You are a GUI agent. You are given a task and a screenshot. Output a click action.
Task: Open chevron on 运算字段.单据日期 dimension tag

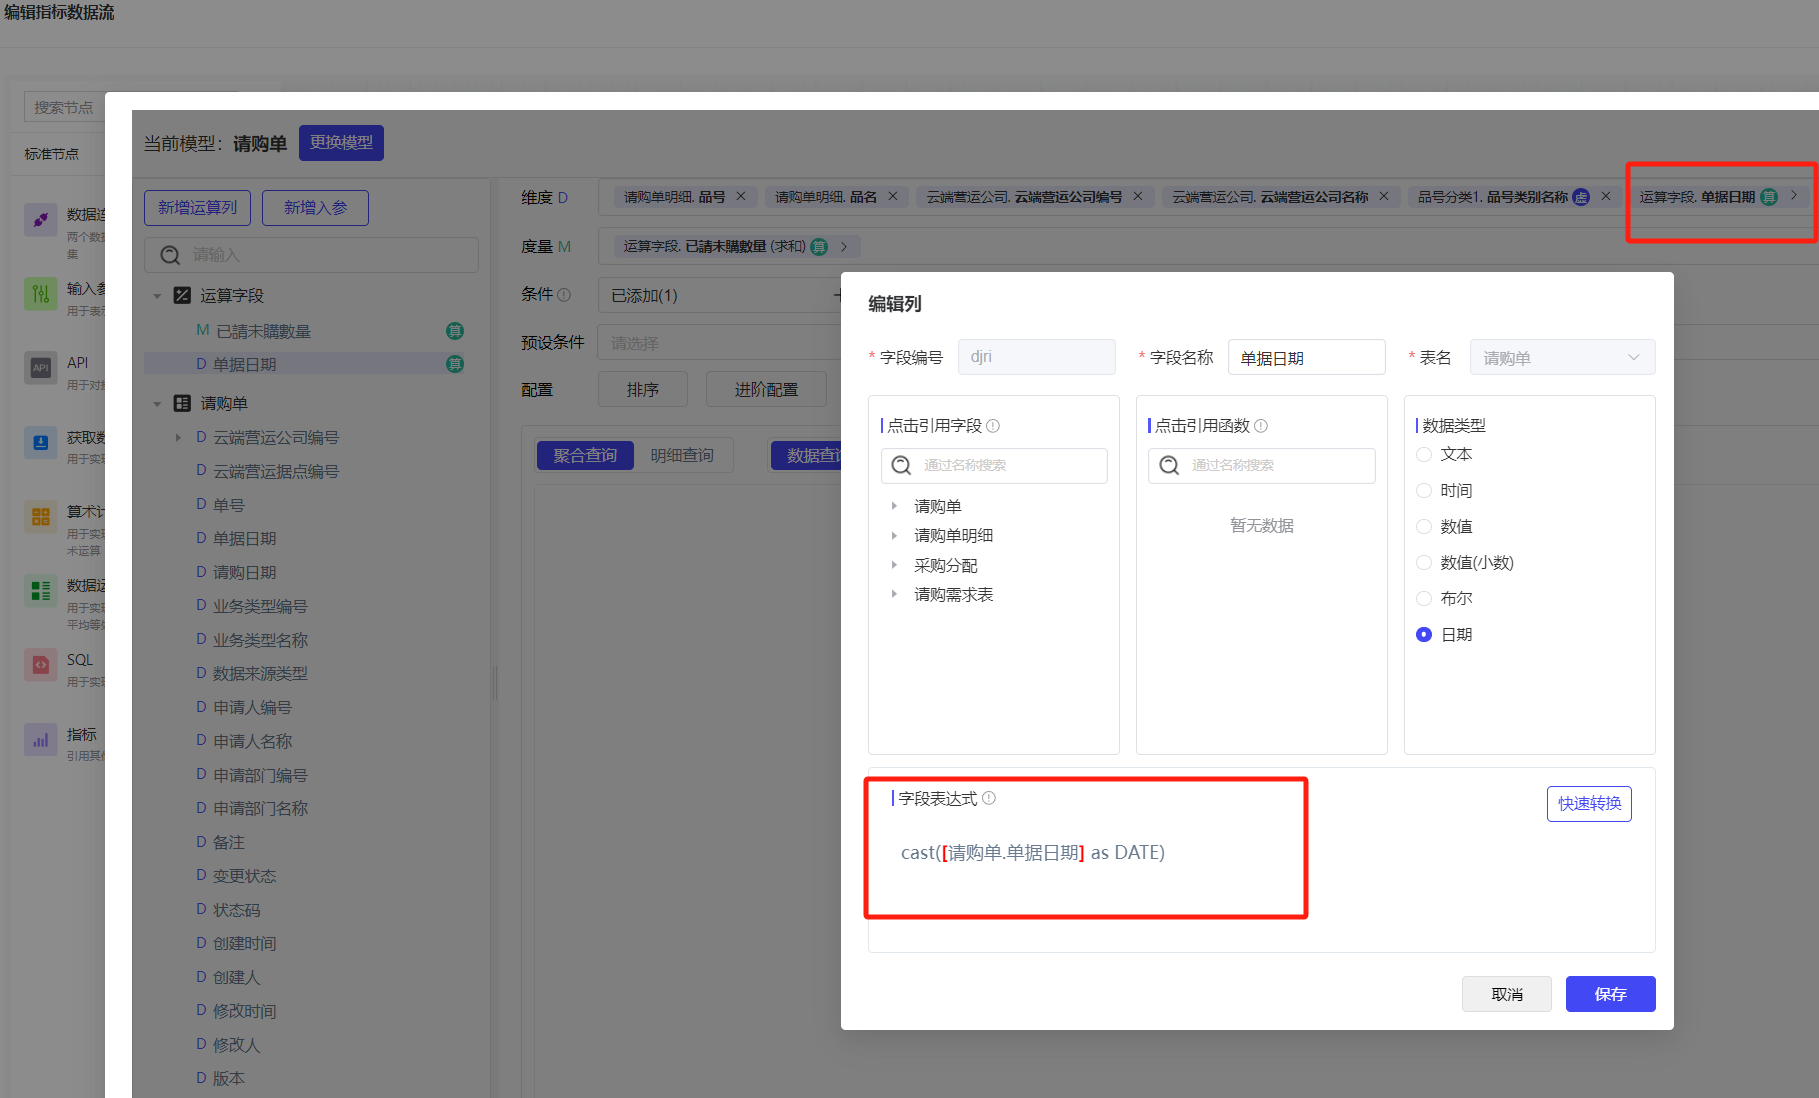(1794, 196)
